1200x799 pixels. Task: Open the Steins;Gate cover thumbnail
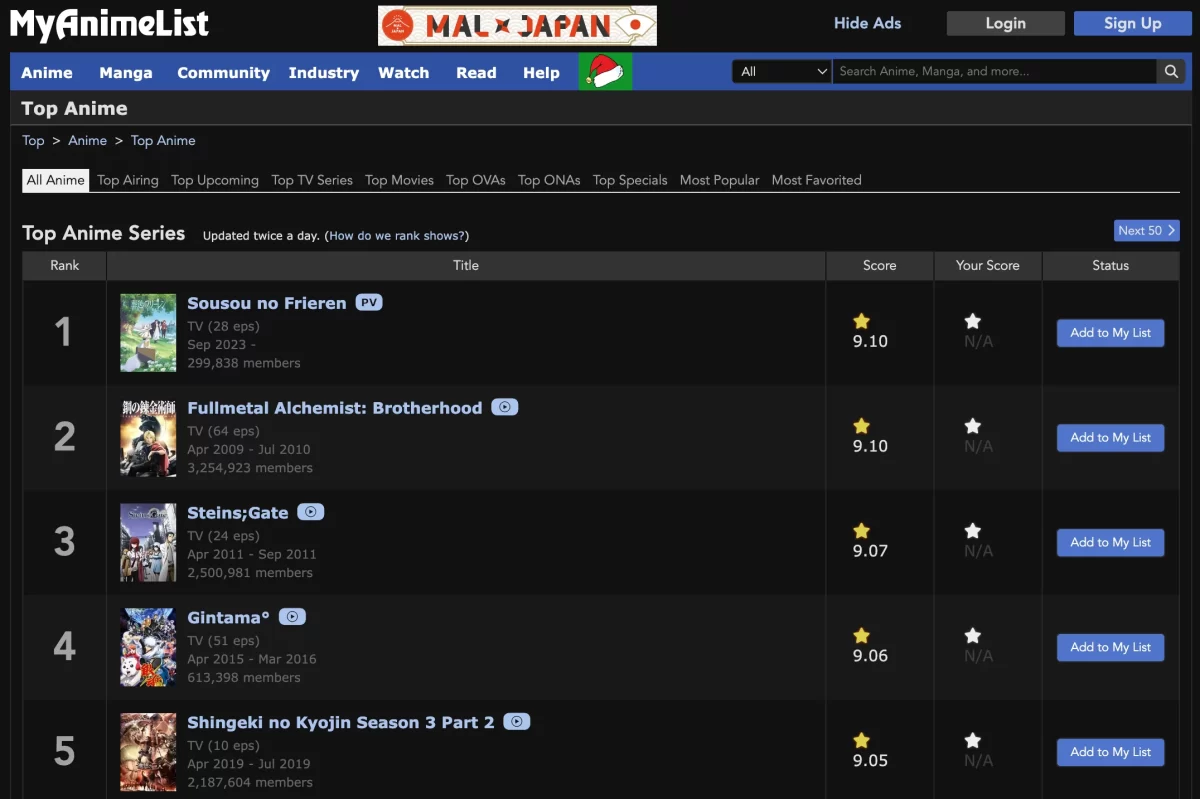tap(148, 542)
